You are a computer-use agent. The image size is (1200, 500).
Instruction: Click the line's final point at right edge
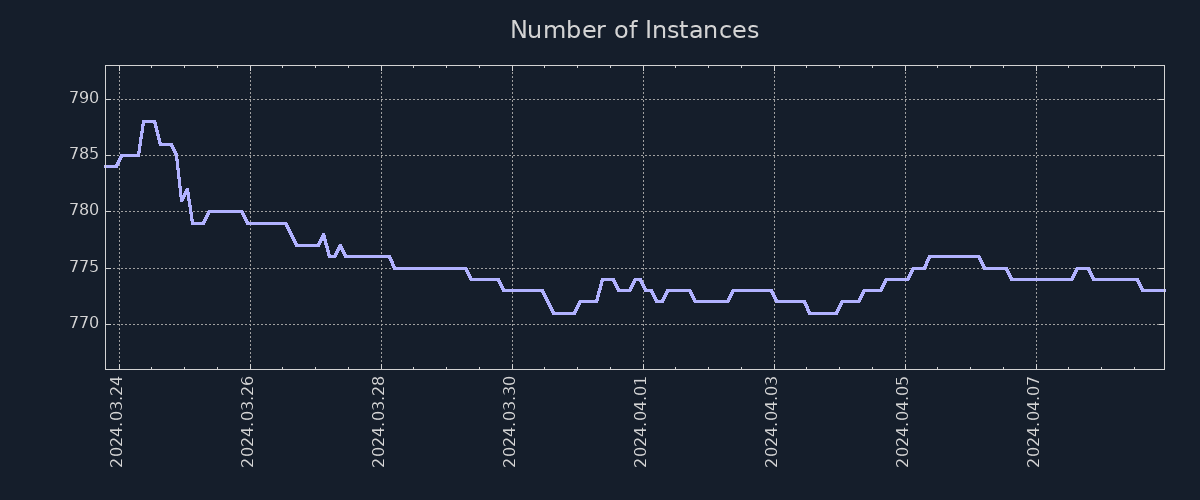click(1163, 290)
